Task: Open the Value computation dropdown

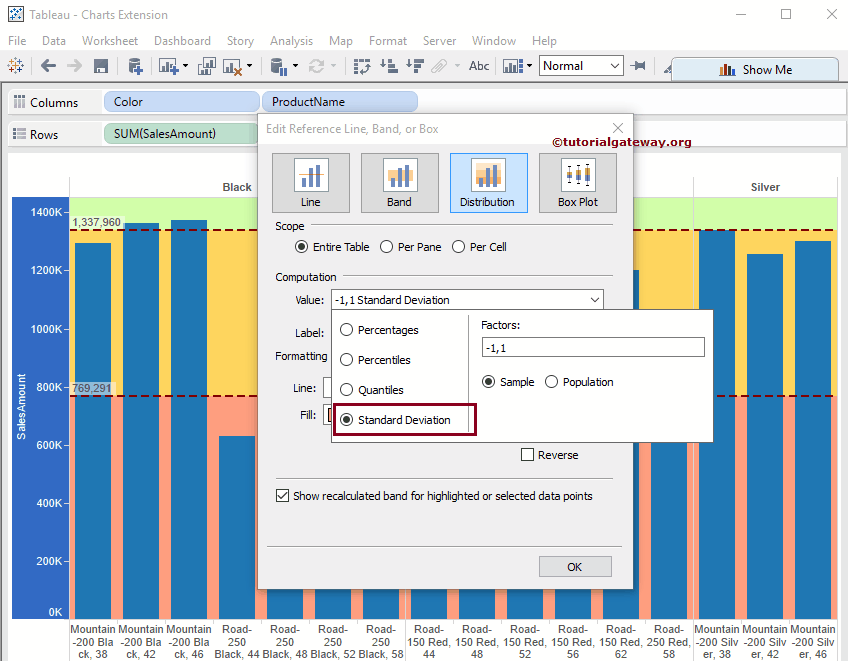Action: 596,299
